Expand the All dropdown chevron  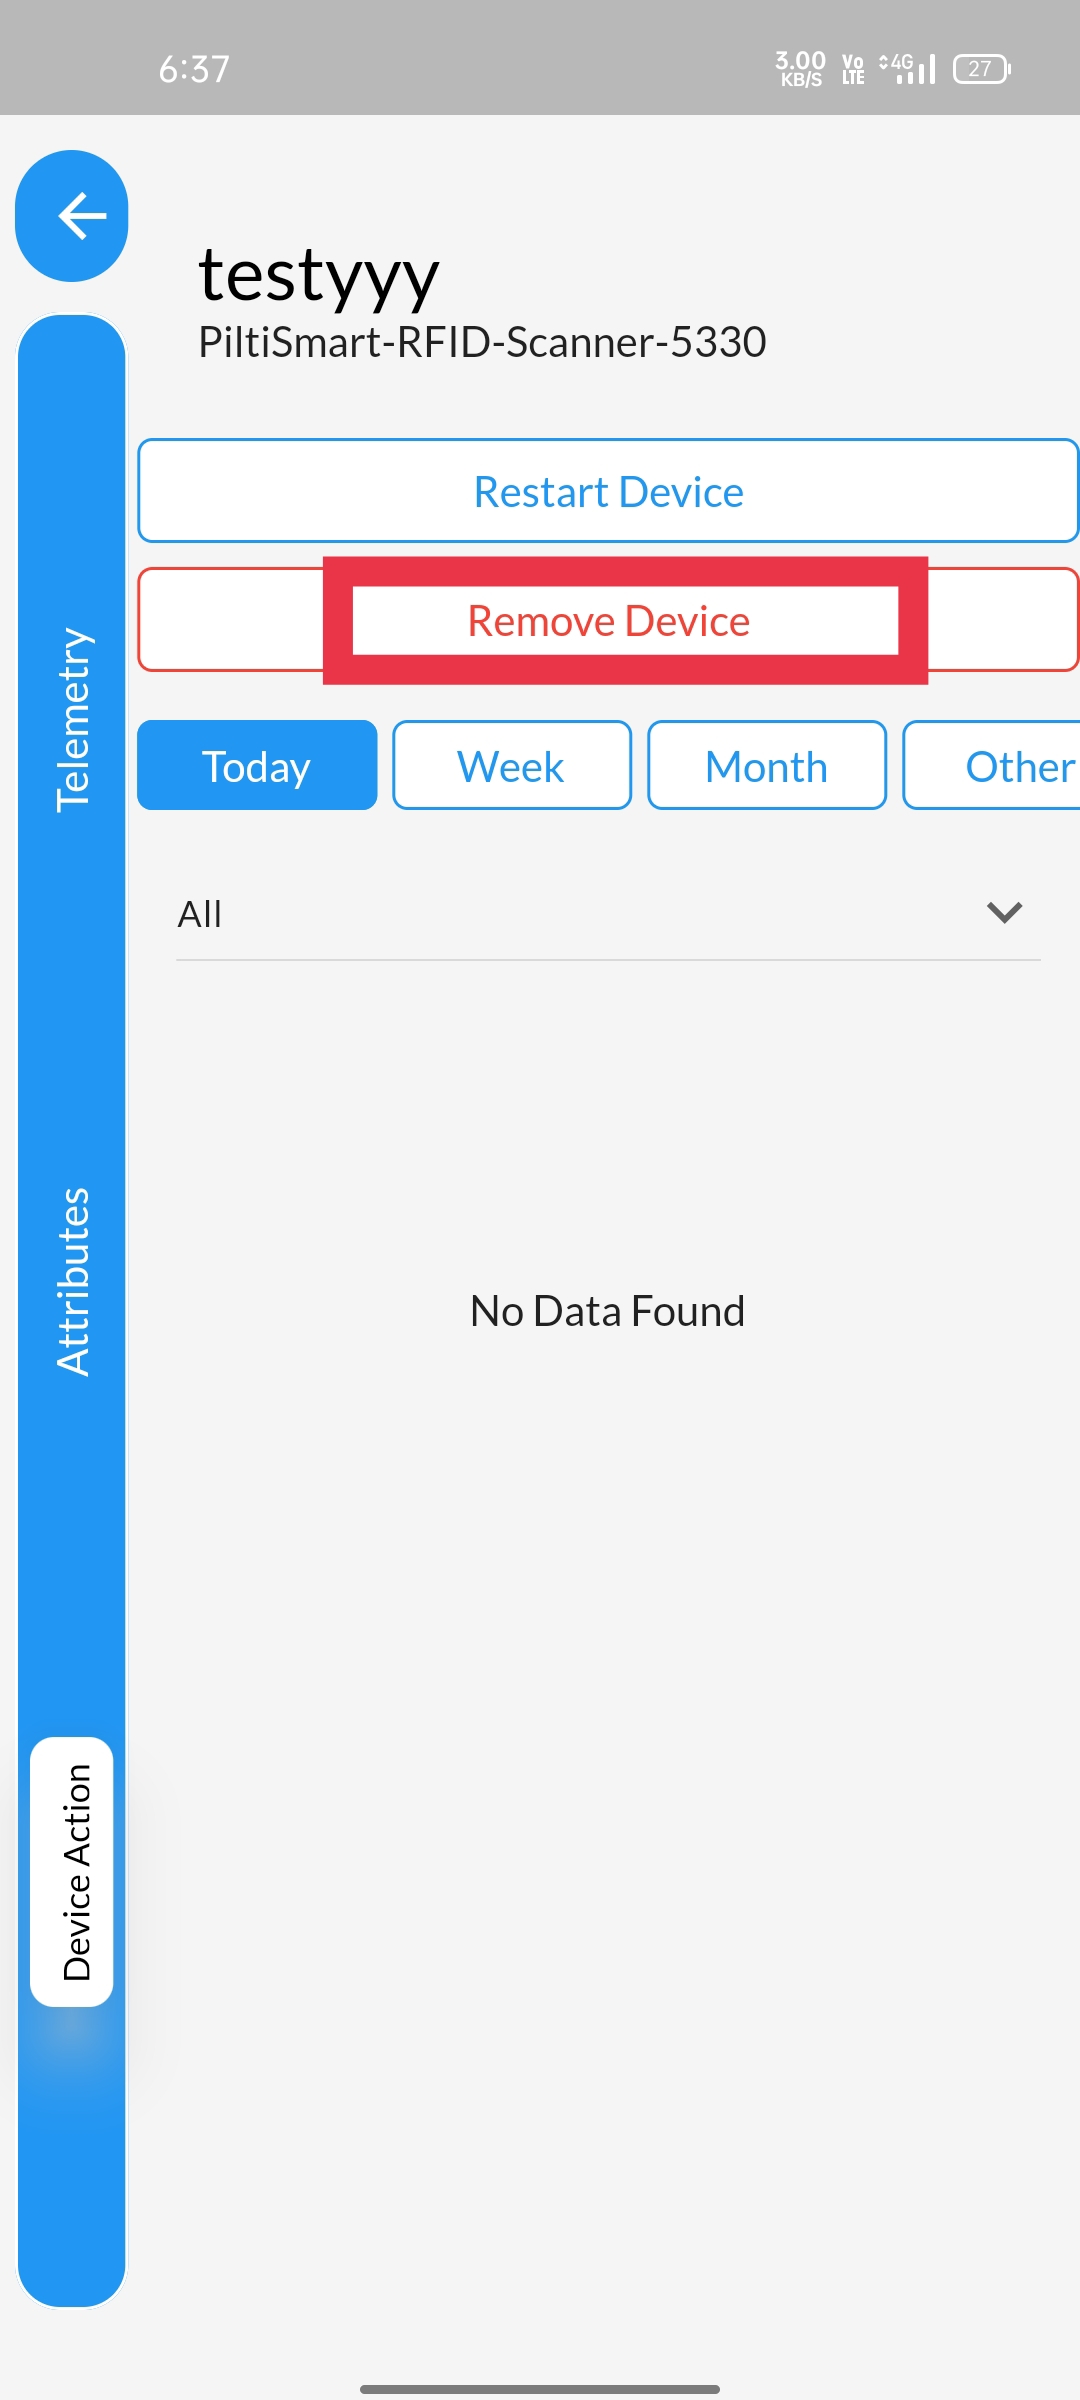tap(1004, 912)
